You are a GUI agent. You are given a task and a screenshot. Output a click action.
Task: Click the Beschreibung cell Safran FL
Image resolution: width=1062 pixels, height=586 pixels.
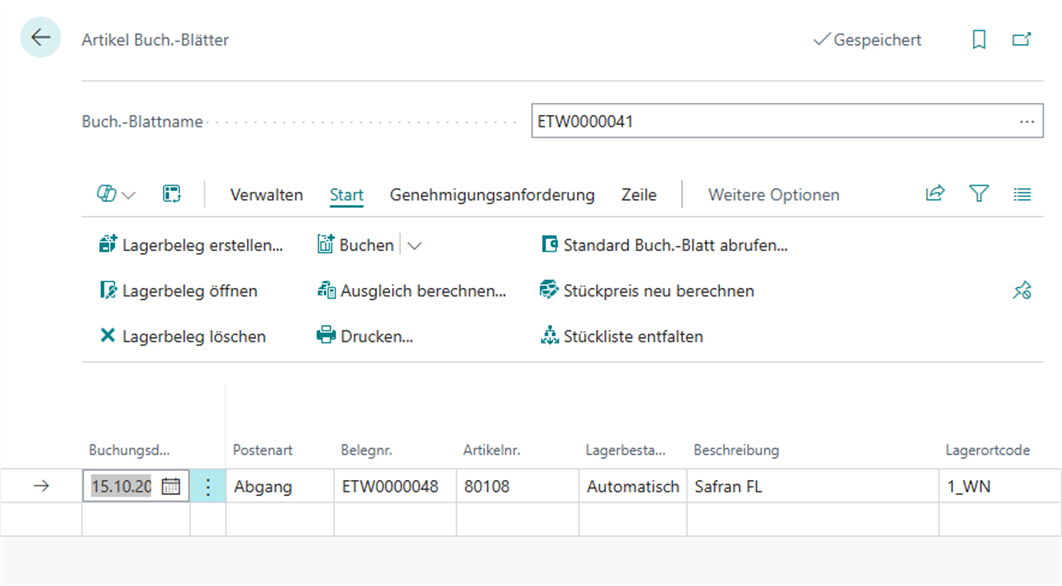[813, 486]
